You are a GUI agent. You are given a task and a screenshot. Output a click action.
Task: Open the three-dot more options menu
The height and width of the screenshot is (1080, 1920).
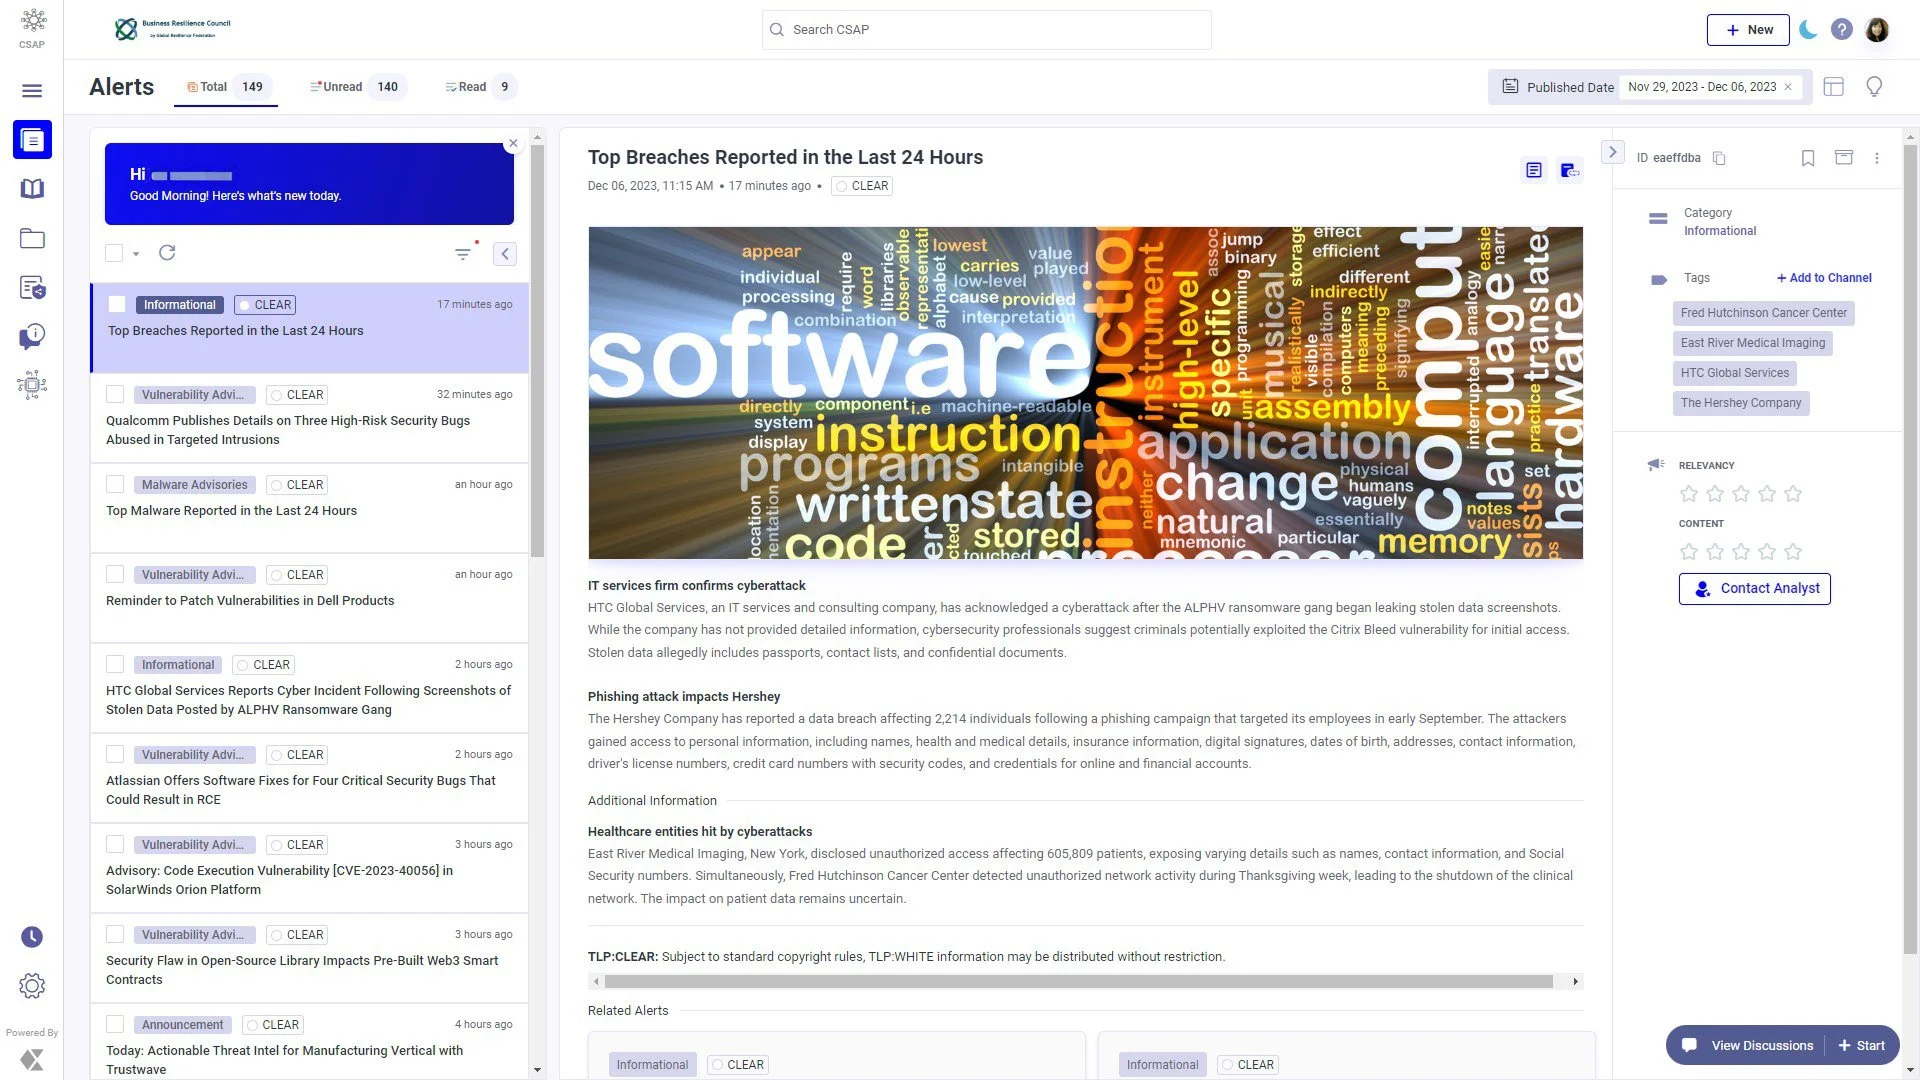[1876, 158]
